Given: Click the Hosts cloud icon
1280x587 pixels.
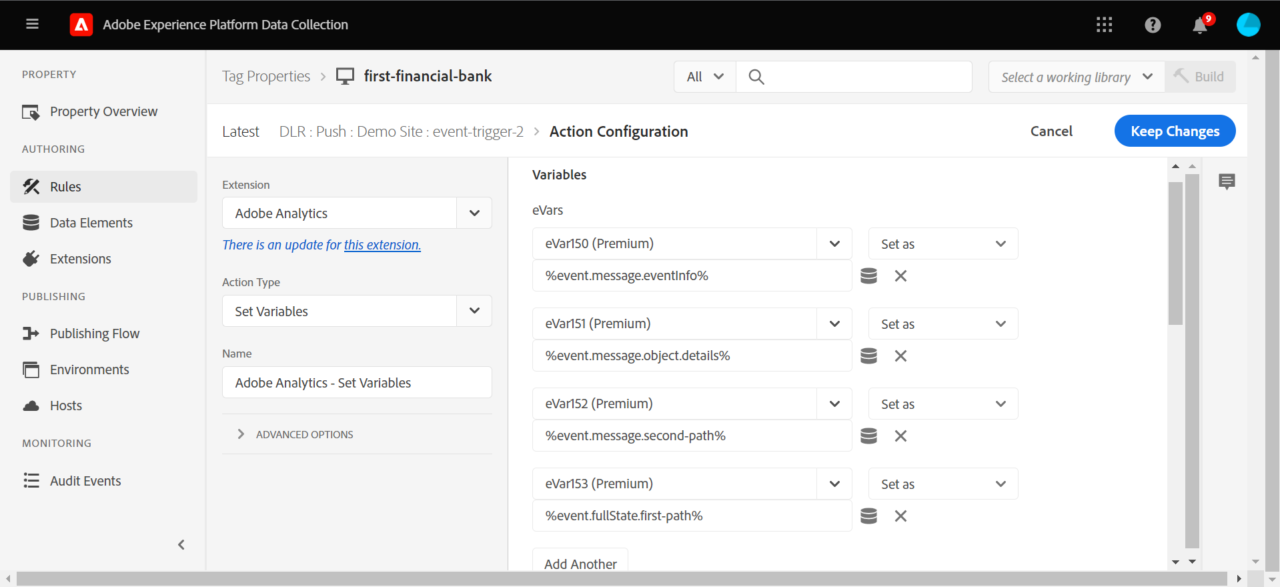Looking at the screenshot, I should (31, 406).
